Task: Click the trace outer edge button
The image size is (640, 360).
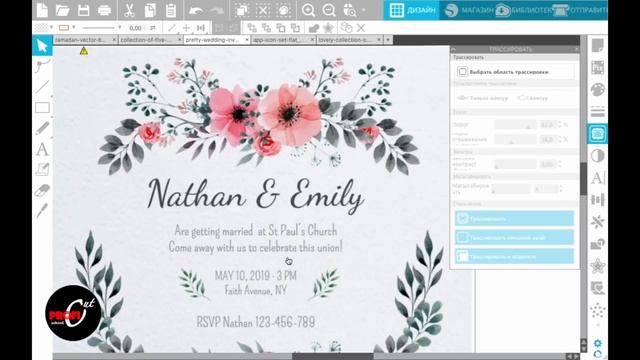Action: [514, 238]
